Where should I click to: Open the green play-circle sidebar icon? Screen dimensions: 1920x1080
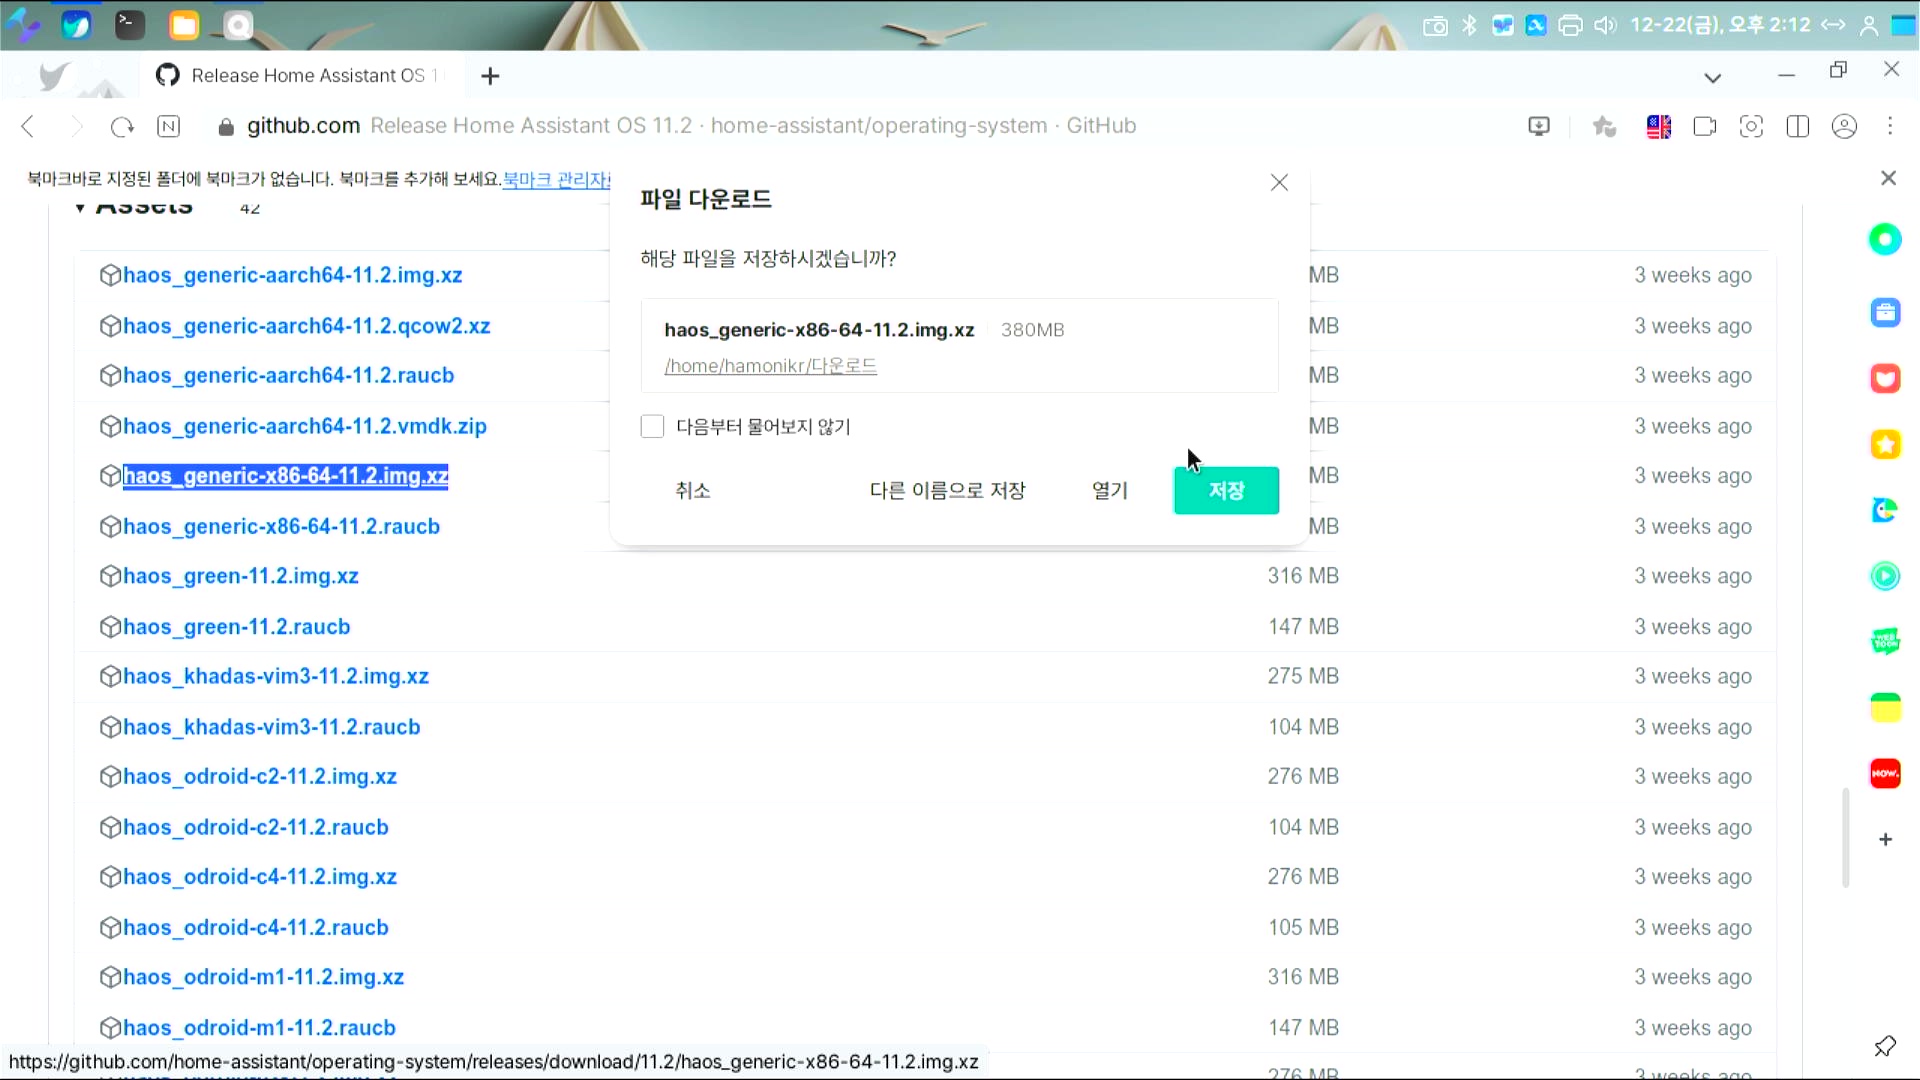(1885, 576)
